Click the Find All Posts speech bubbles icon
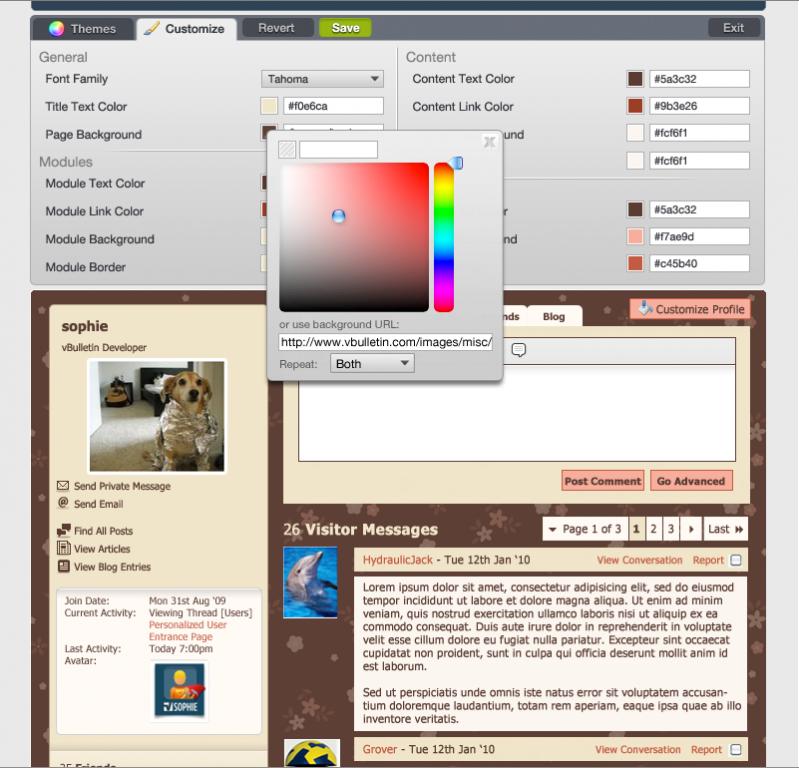This screenshot has width=799, height=768. [x=64, y=531]
